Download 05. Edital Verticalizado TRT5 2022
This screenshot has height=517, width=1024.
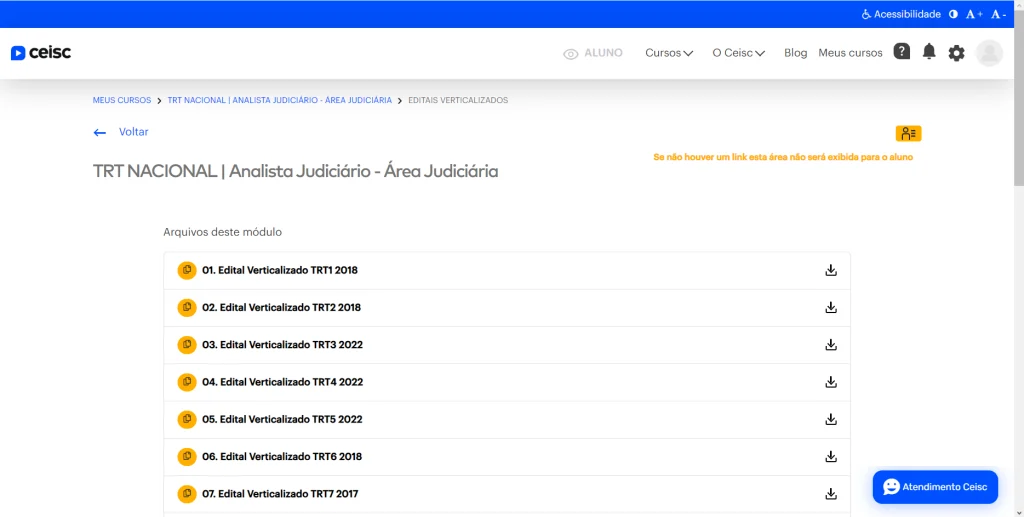pyautogui.click(x=831, y=419)
